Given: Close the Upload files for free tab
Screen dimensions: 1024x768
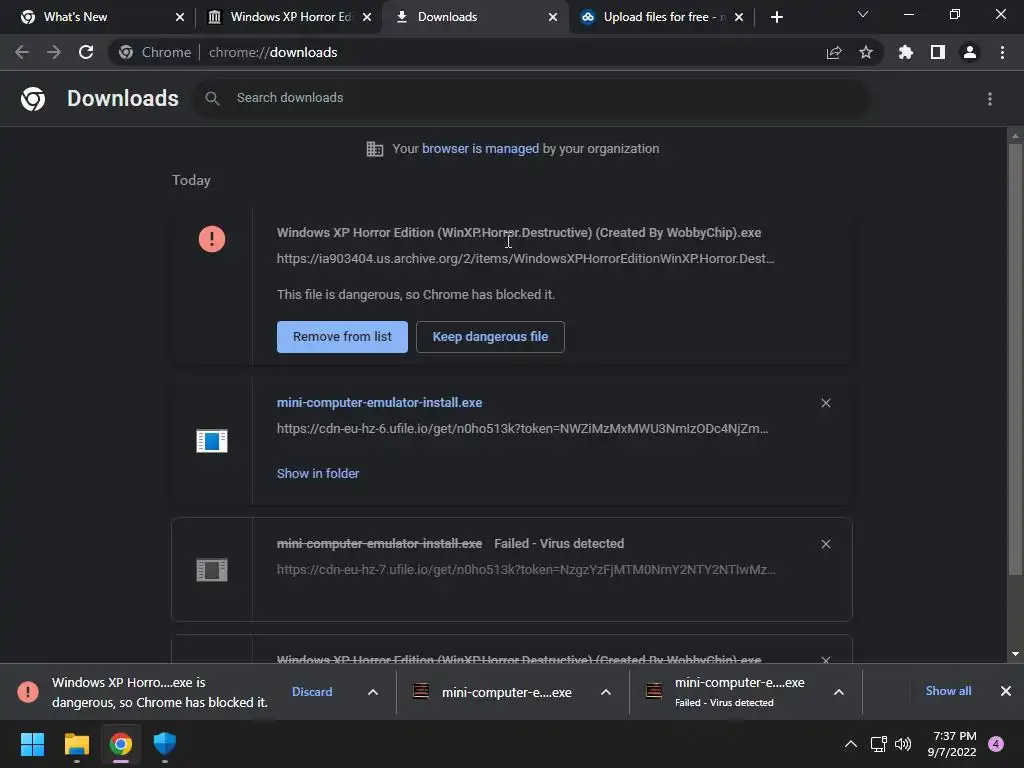Looking at the screenshot, I should click(739, 17).
